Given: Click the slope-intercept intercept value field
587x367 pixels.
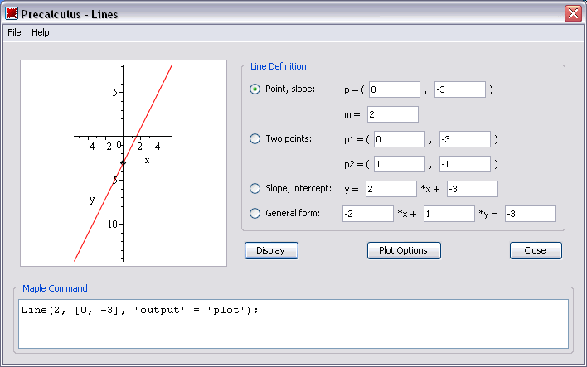Looking at the screenshot, I should tap(472, 189).
